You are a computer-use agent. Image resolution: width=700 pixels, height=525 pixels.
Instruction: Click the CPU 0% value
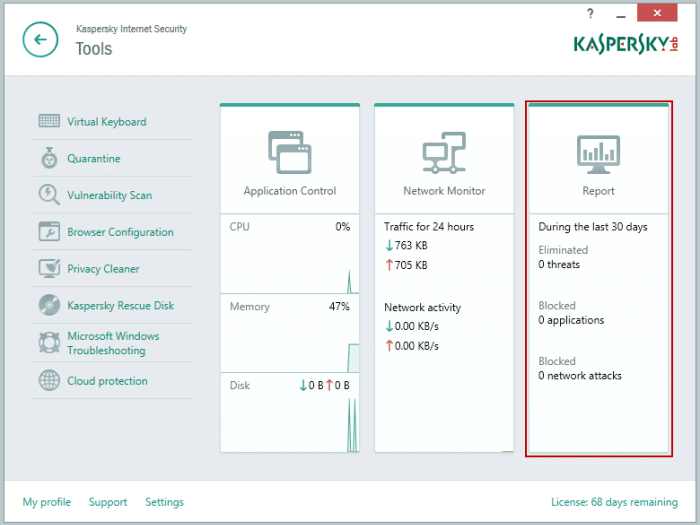343,227
